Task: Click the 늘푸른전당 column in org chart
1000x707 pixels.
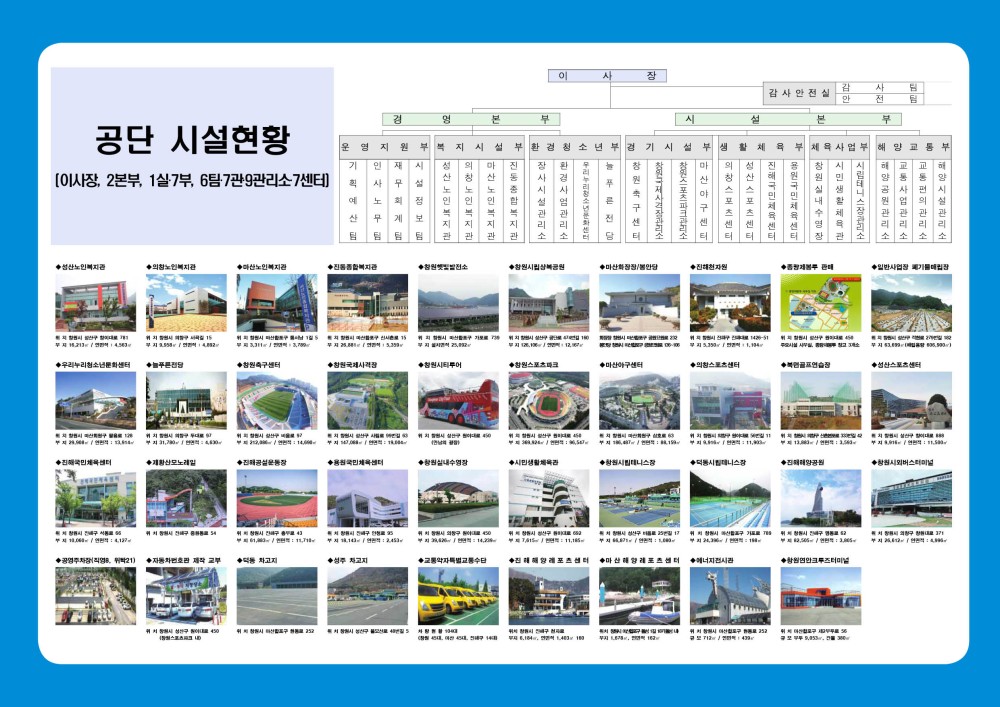Action: (609, 200)
